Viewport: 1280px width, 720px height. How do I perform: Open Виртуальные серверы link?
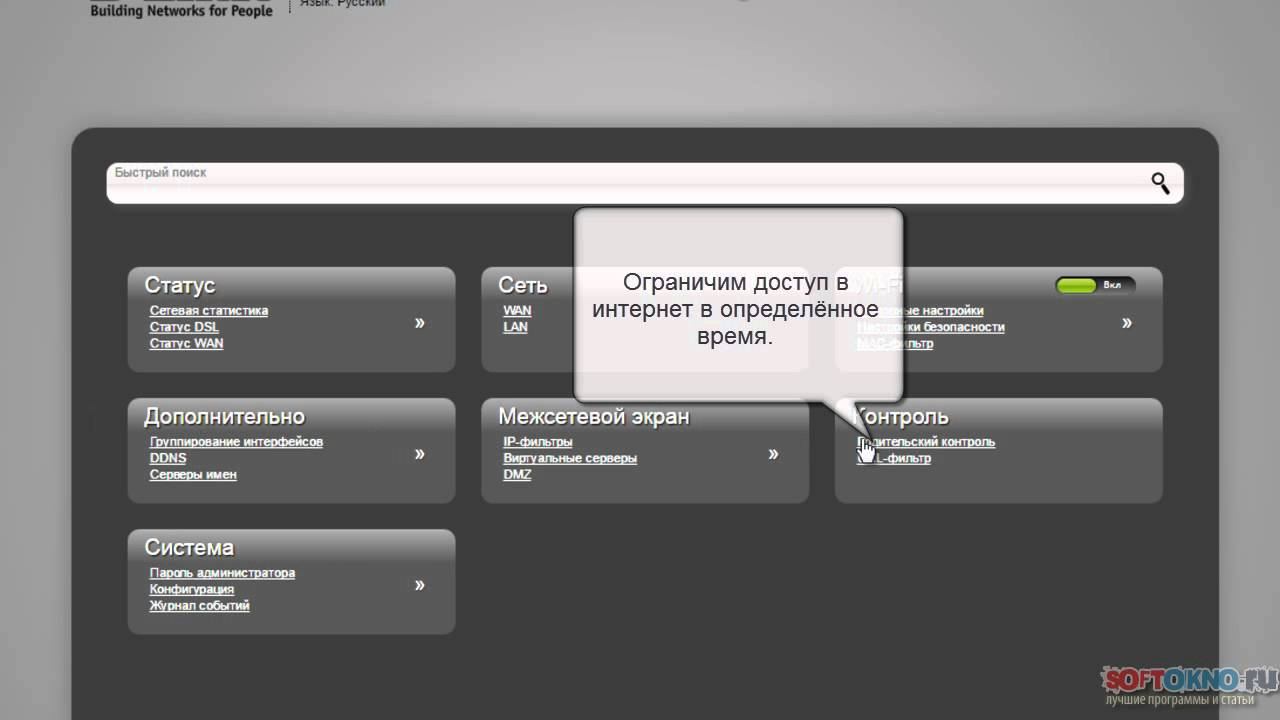(570, 458)
